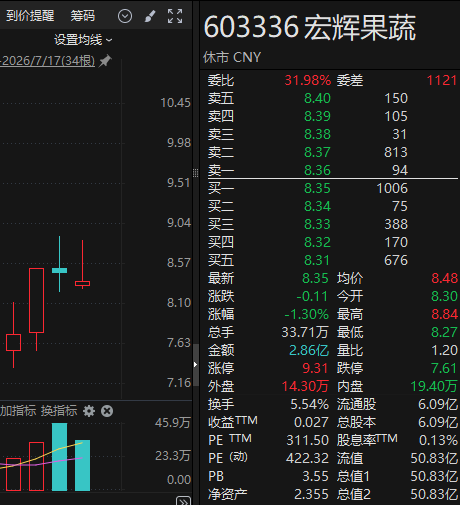This screenshot has width=460, height=505.
Task: Click the 股息率 value 0.13%
Action: (x=438, y=440)
